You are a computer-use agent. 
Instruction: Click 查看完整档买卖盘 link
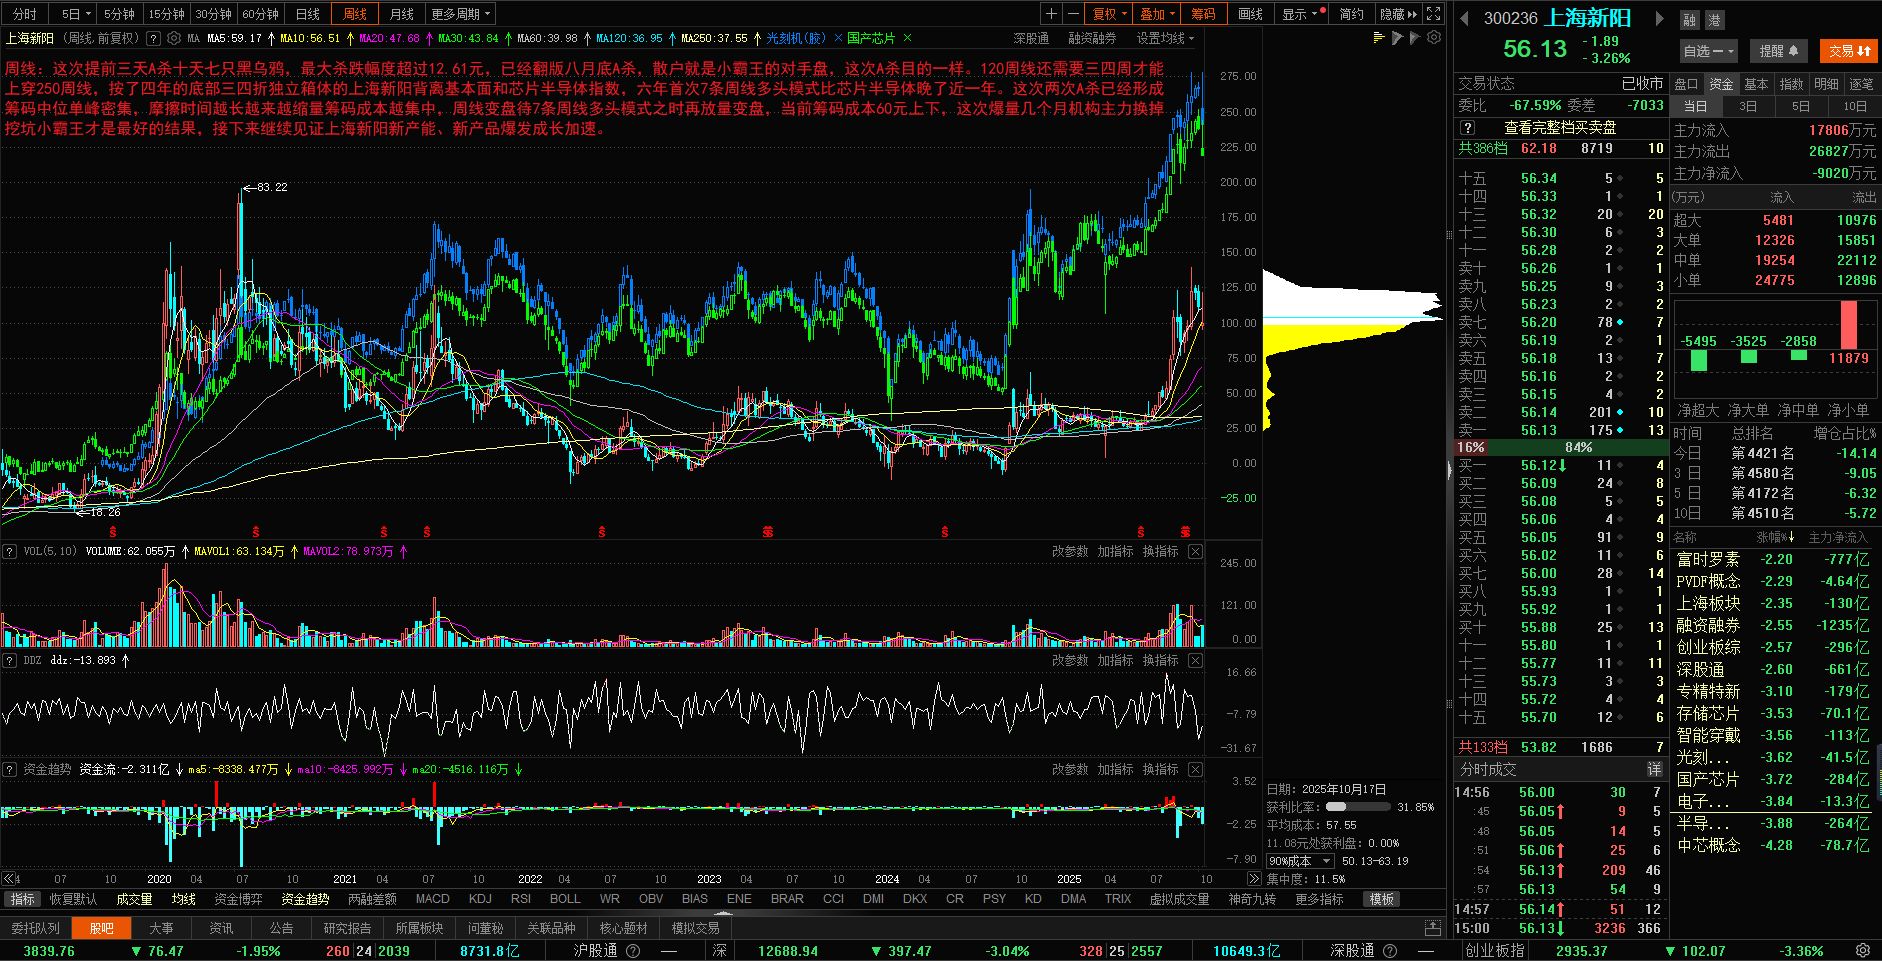1560,127
